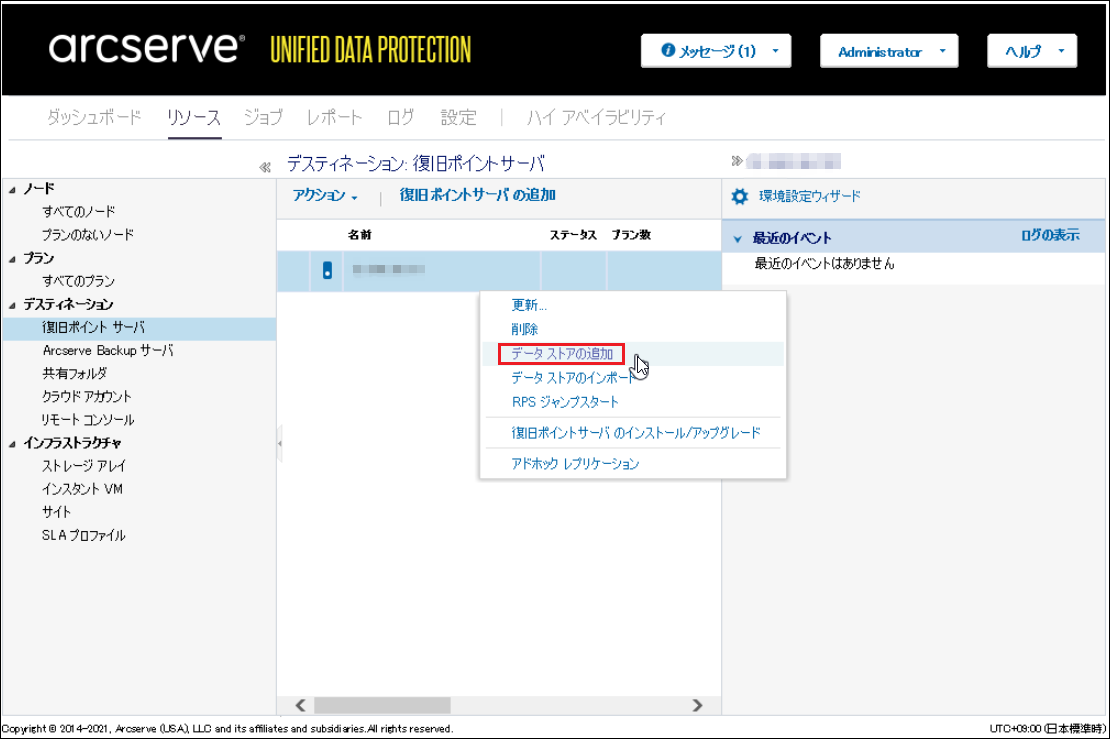
Task: Open the 設定 tab
Action: point(458,117)
